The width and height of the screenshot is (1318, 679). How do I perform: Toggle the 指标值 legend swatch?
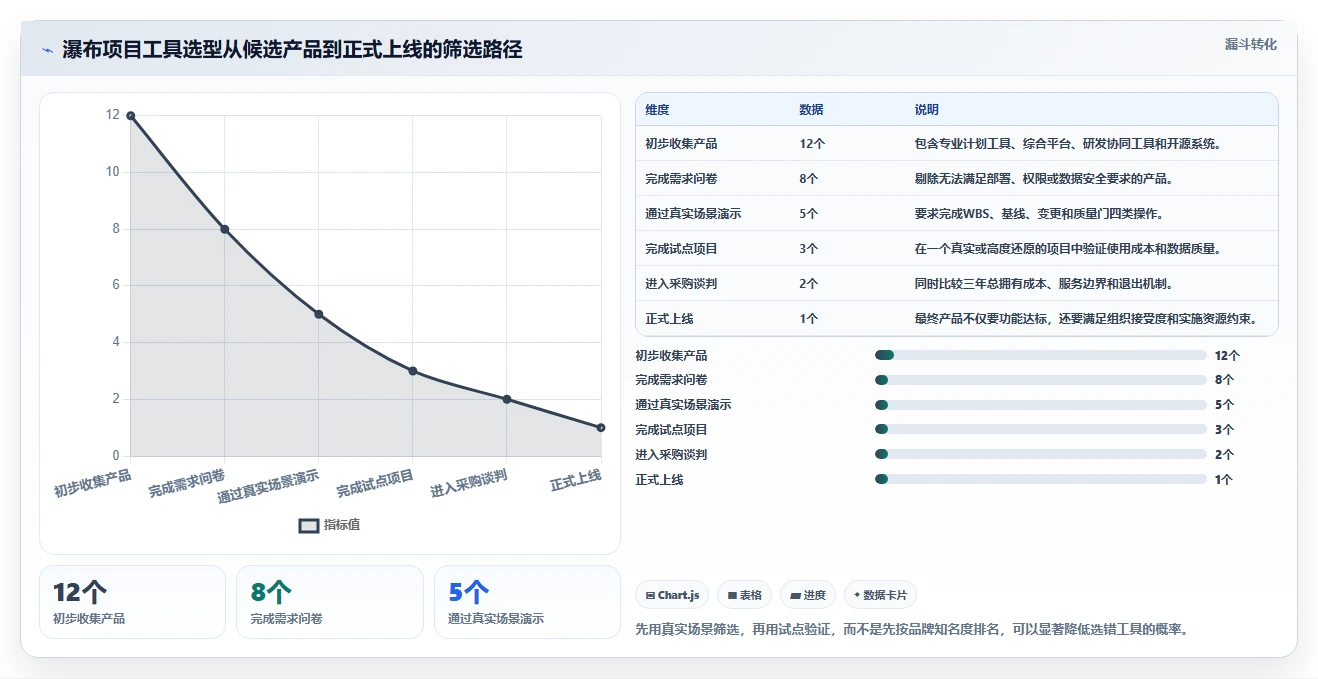point(309,525)
